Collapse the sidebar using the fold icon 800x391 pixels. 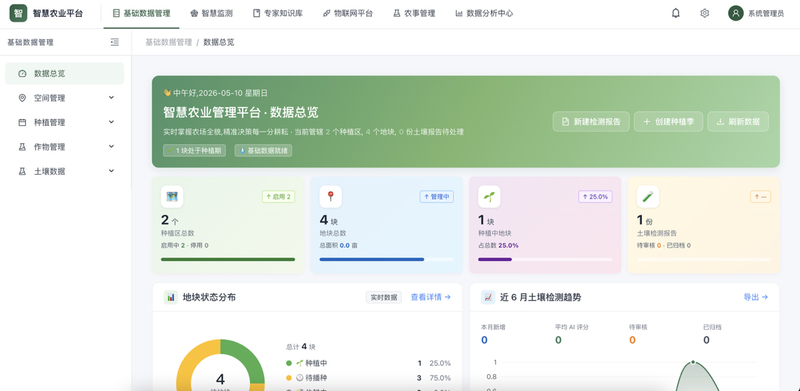click(x=115, y=42)
